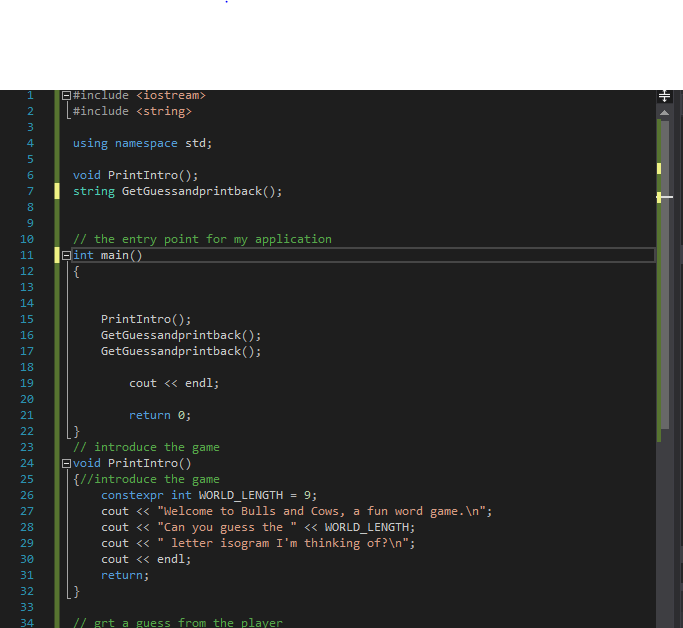Collapse the #include block on line 1
This screenshot has height=628, width=683.
pos(66,95)
